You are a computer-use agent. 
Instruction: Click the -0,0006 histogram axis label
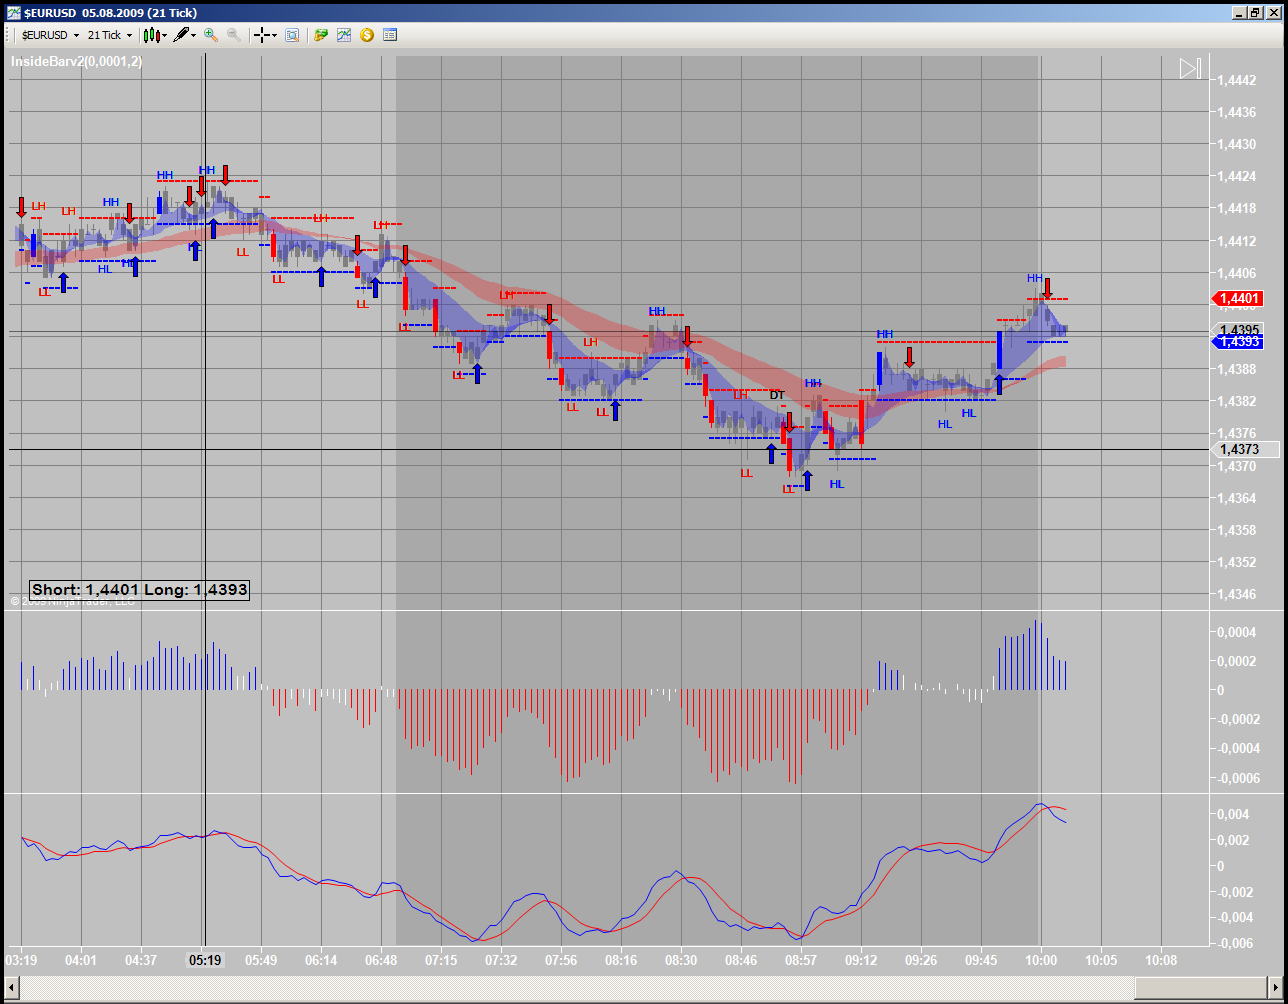(1238, 778)
